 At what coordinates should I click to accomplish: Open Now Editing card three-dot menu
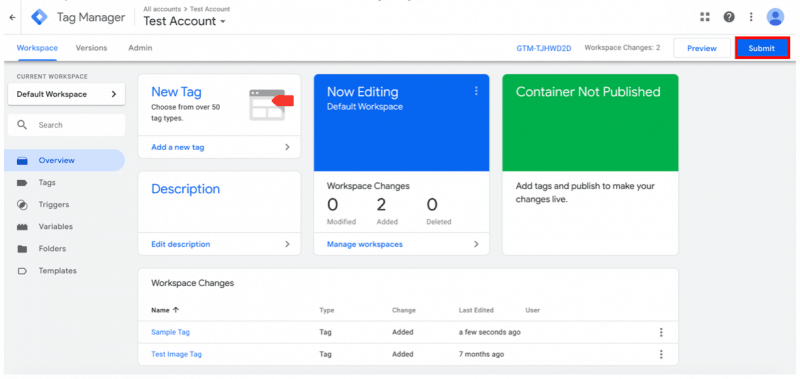pyautogui.click(x=476, y=91)
